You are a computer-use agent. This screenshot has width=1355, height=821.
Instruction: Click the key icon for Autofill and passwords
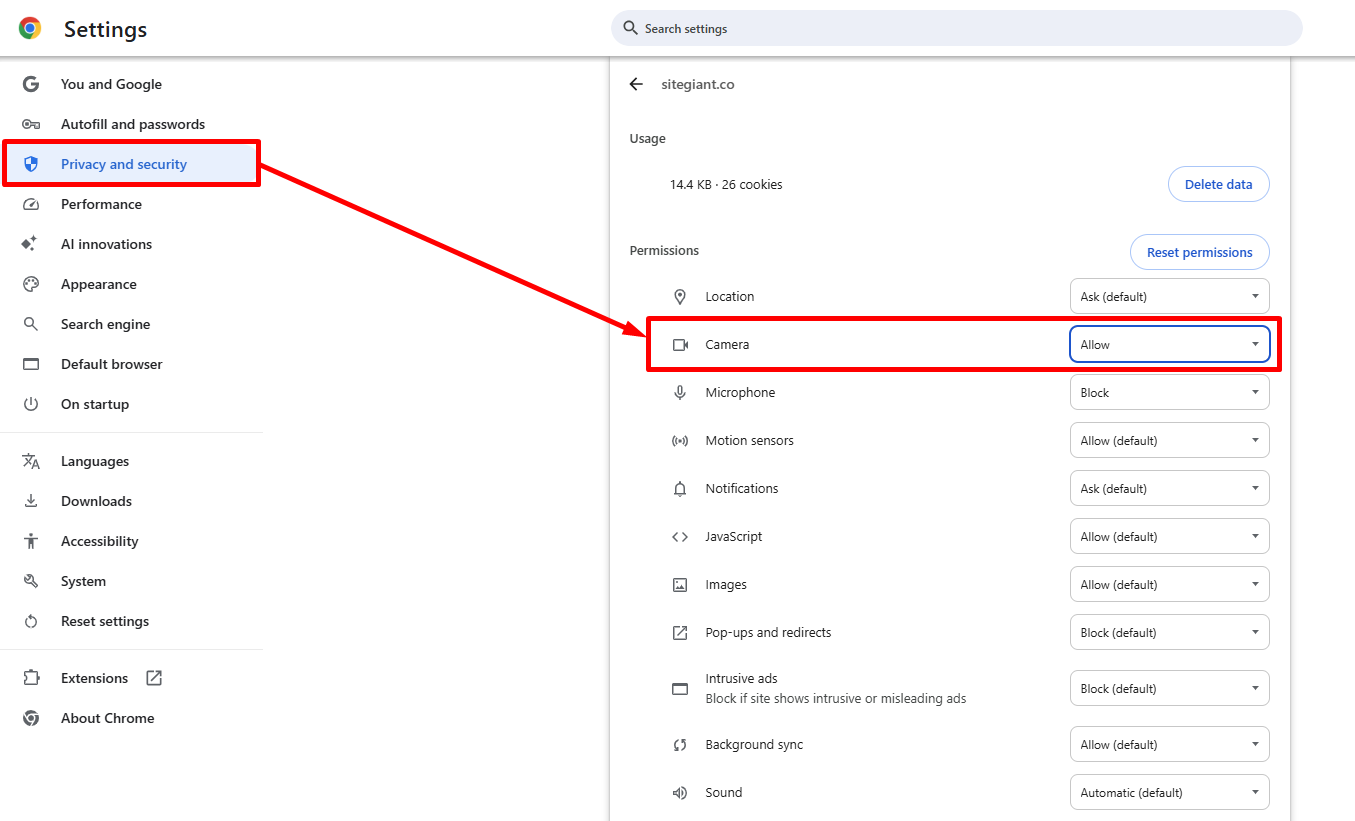31,124
